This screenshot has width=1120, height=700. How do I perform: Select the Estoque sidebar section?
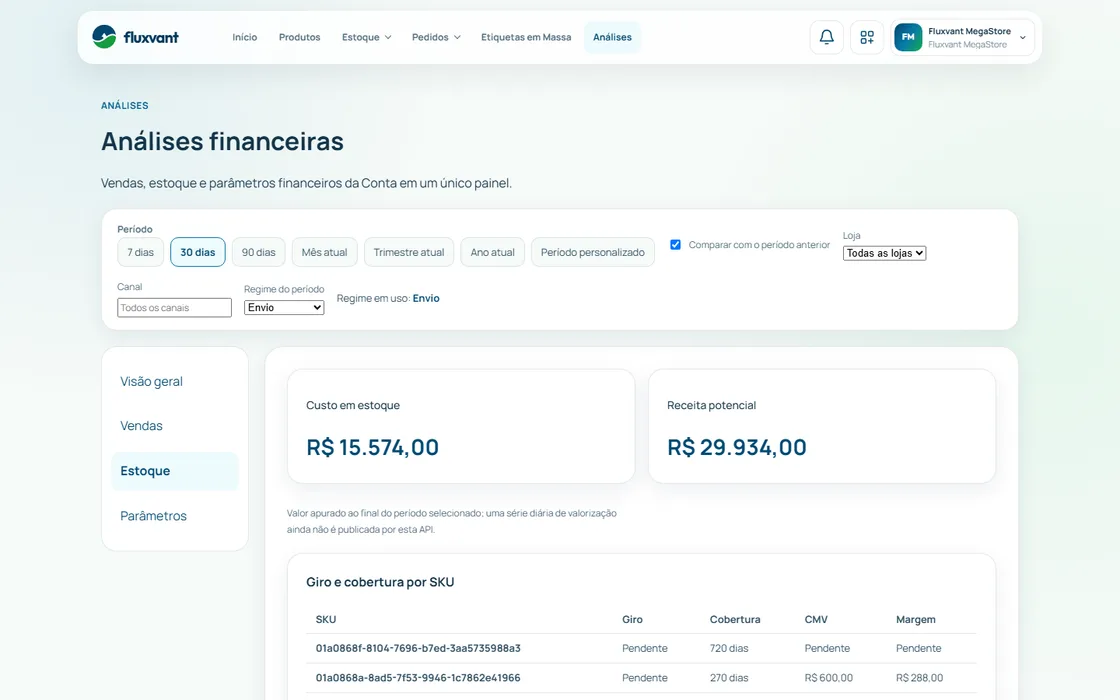click(x=174, y=471)
